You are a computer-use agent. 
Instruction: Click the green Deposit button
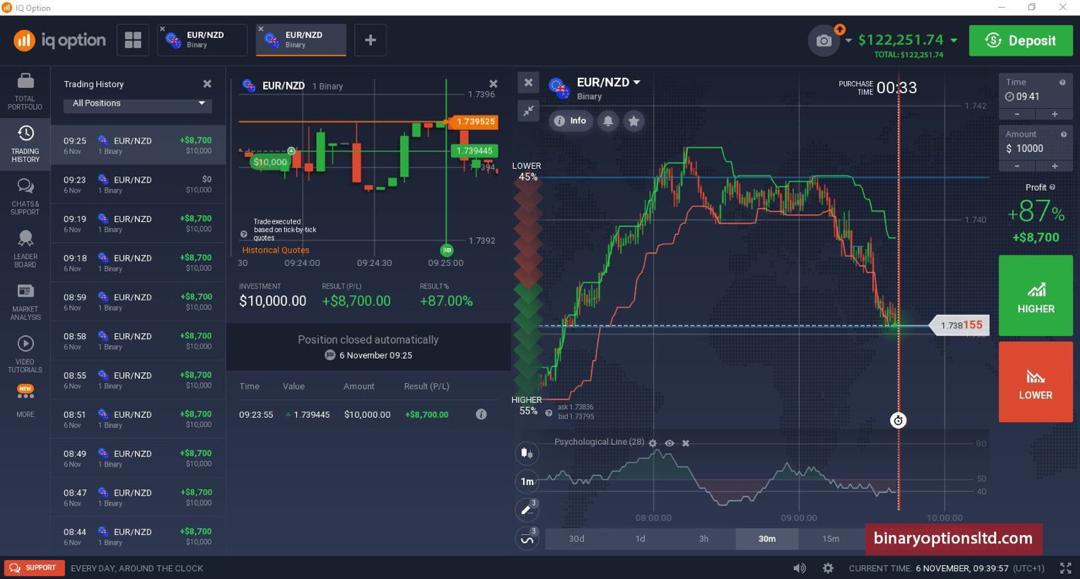[x=1021, y=41]
